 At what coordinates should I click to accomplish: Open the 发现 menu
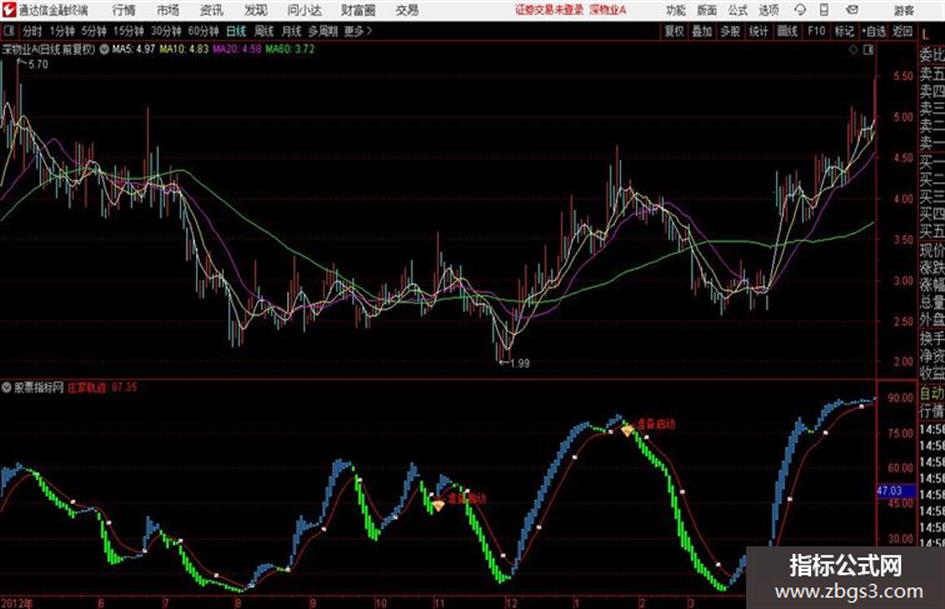tap(256, 10)
